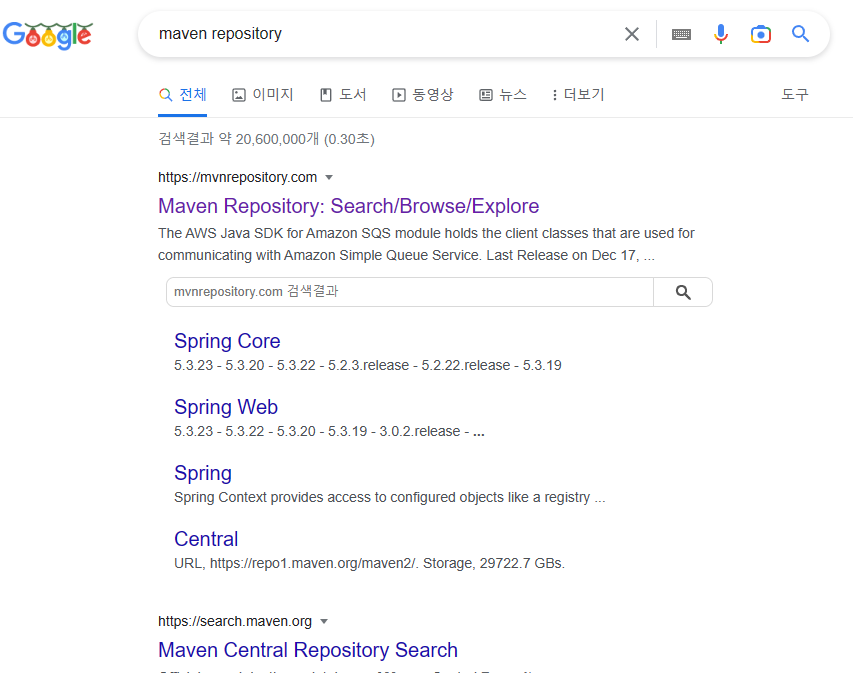Screen dimensions: 853x673
Task: Open the Spring sitelink
Action: [203, 473]
